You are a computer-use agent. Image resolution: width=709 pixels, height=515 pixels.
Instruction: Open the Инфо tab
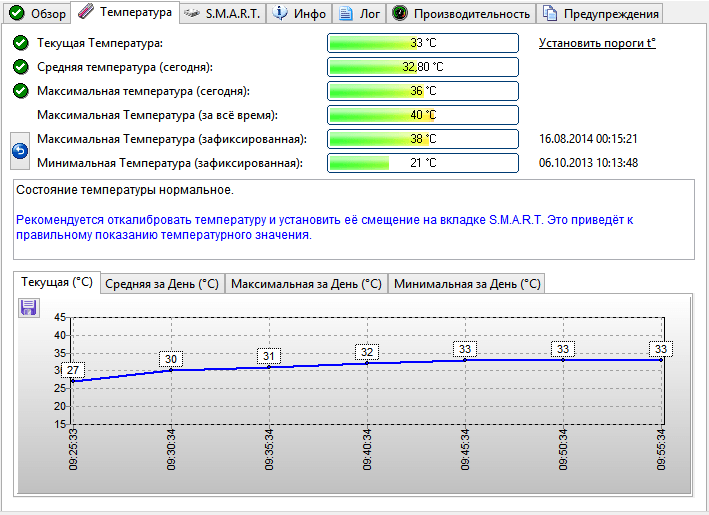click(x=299, y=14)
